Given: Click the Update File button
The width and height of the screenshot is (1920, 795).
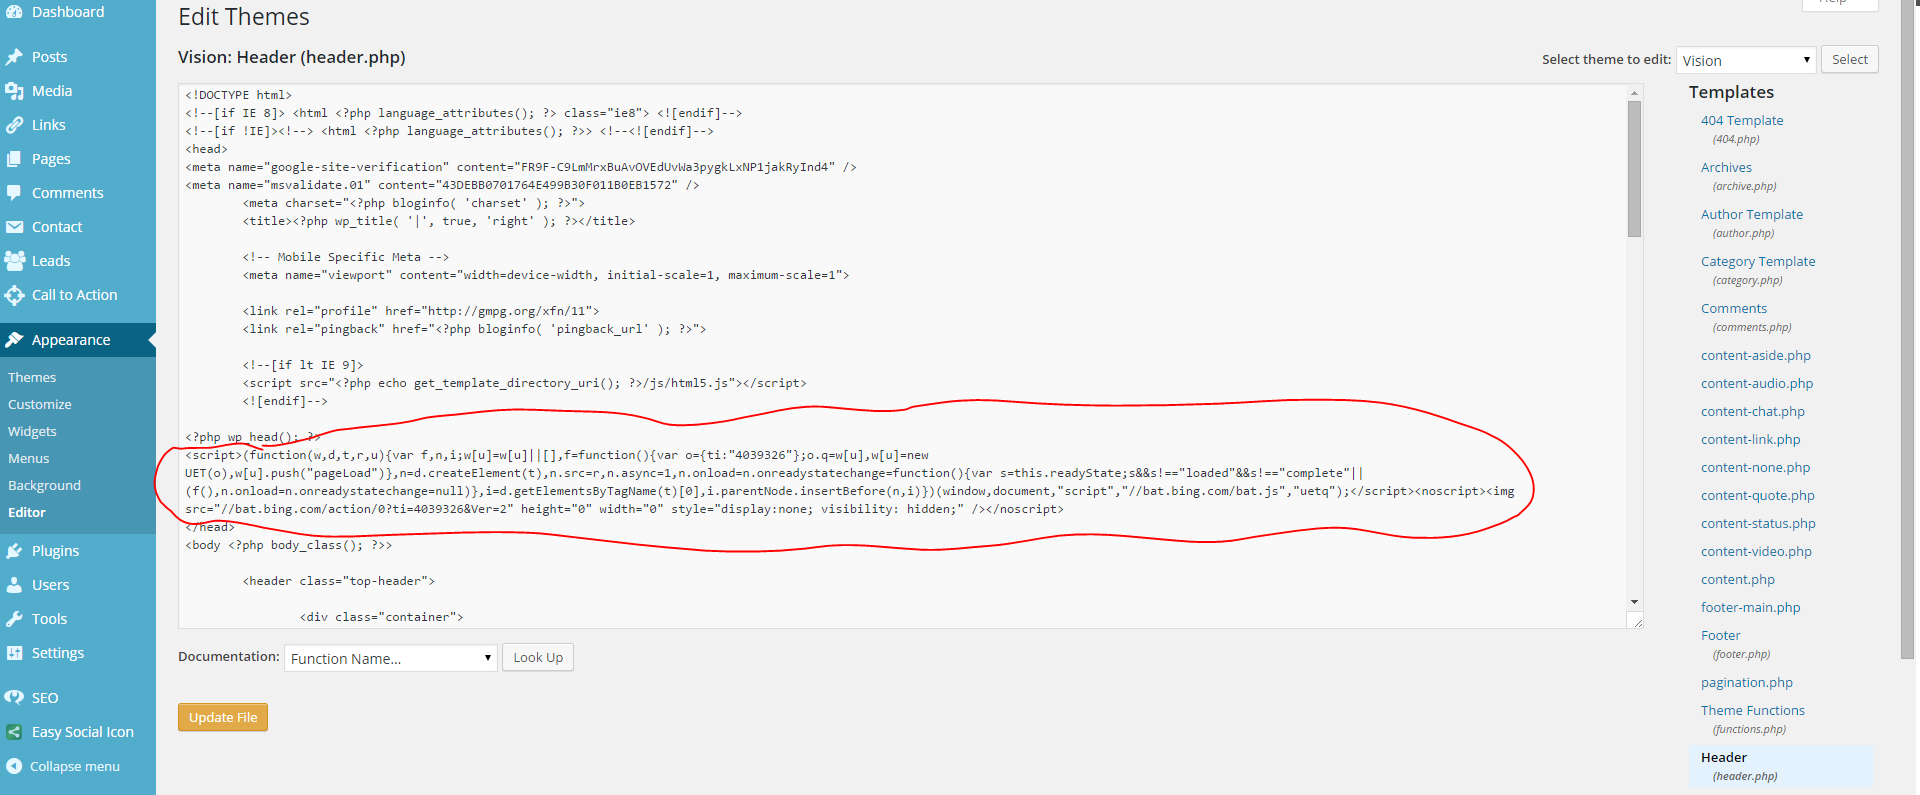Looking at the screenshot, I should tap(223, 717).
